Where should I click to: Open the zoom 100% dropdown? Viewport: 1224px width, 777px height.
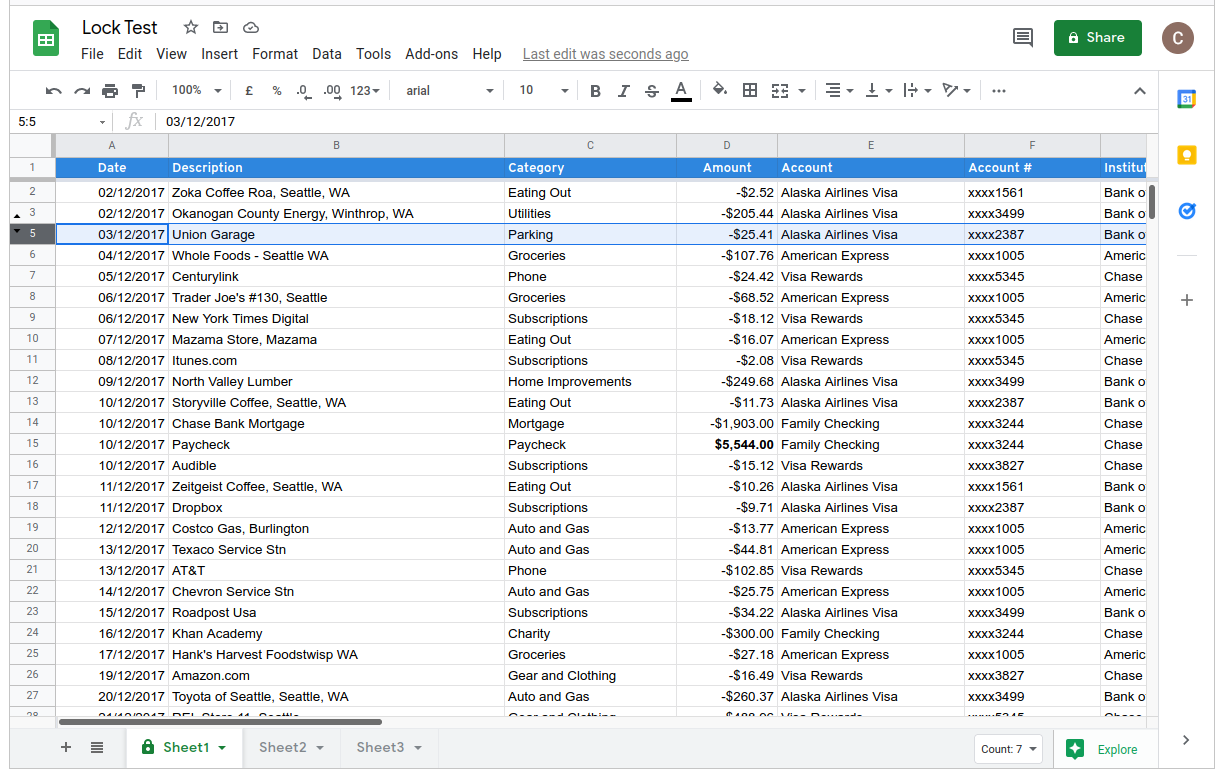pyautogui.click(x=196, y=91)
